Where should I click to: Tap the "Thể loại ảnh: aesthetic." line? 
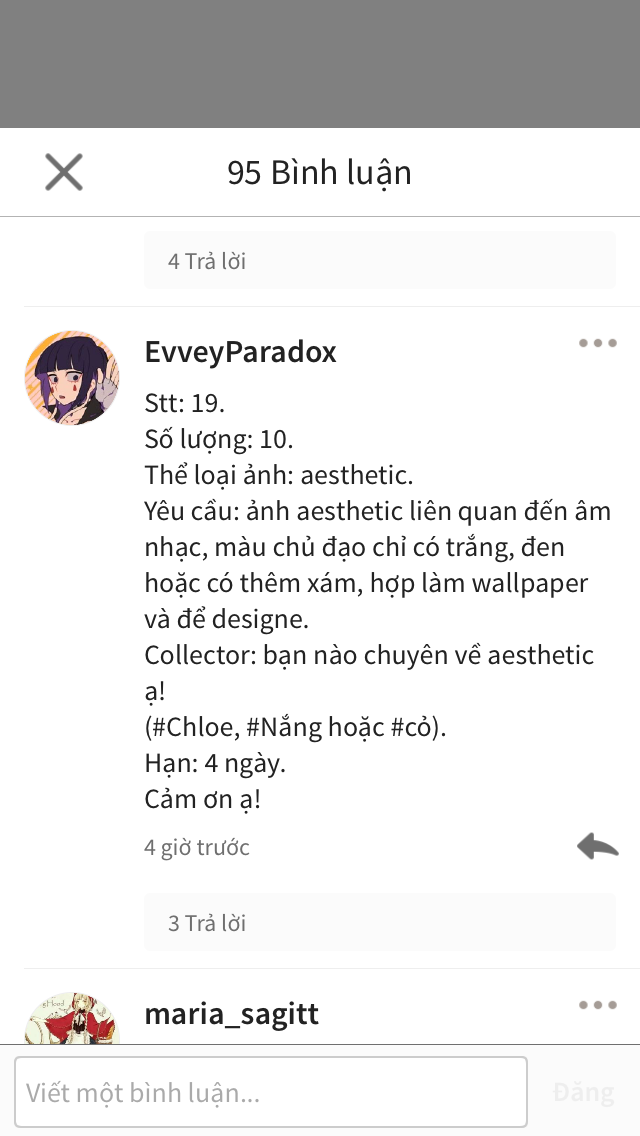click(279, 475)
